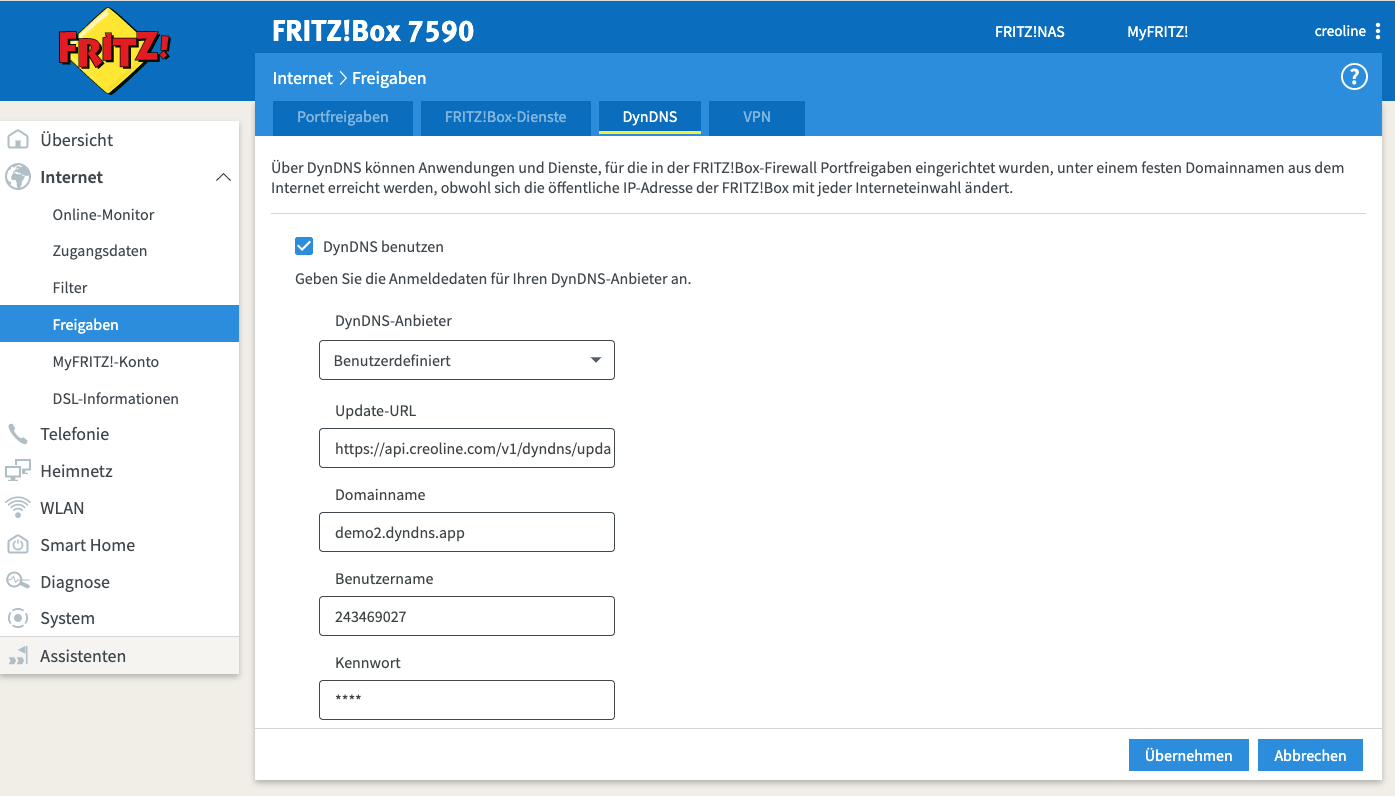This screenshot has height=796, width=1395.
Task: Click the Smart Home icon
Action: [18, 545]
